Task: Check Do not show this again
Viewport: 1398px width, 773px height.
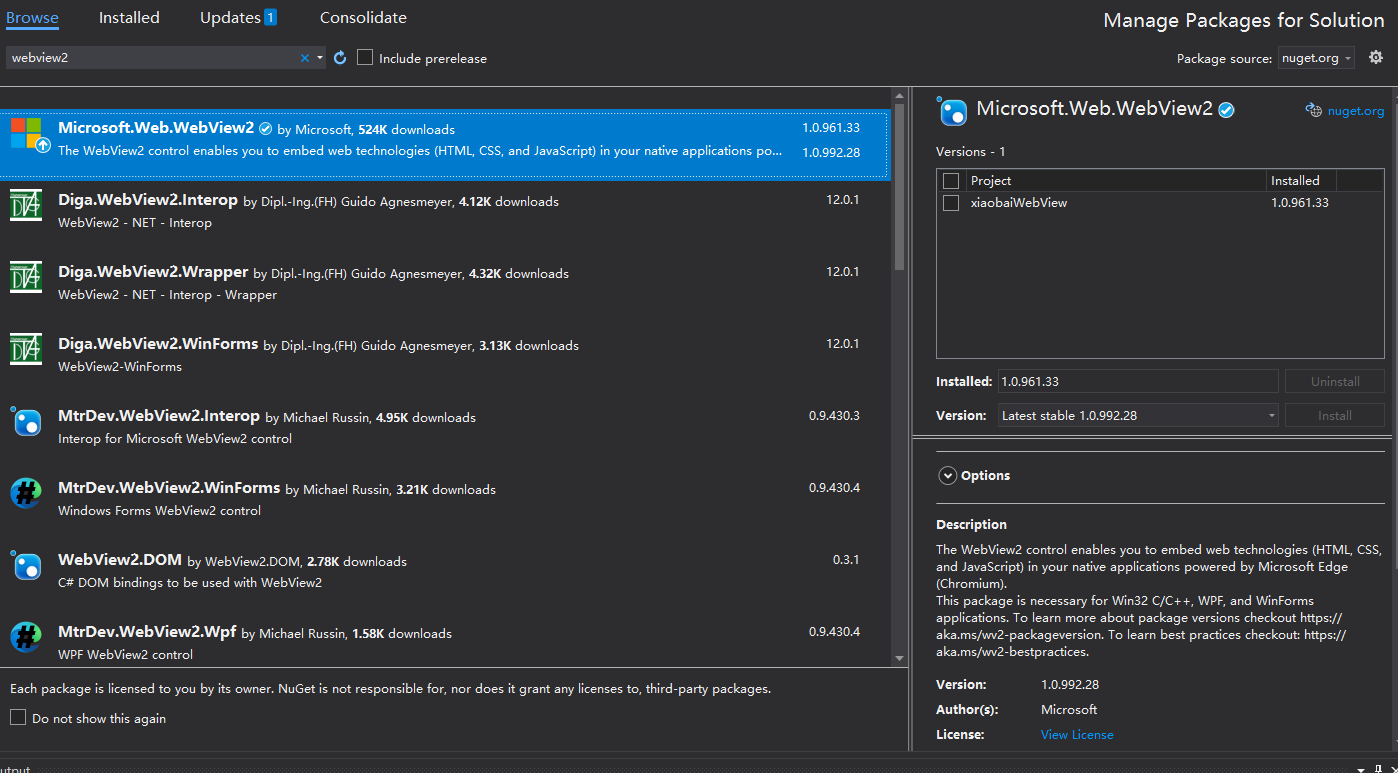Action: (18, 718)
